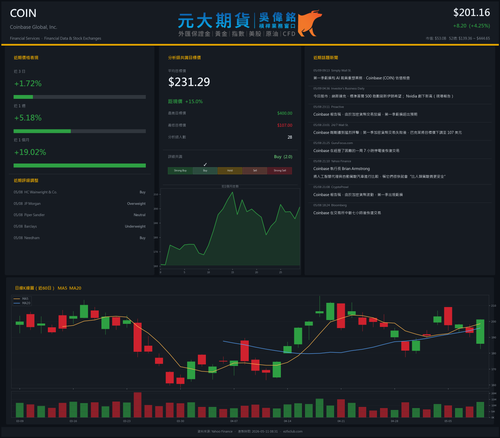
Task: Click the highlighted Buy rating segment
Action: point(205,171)
